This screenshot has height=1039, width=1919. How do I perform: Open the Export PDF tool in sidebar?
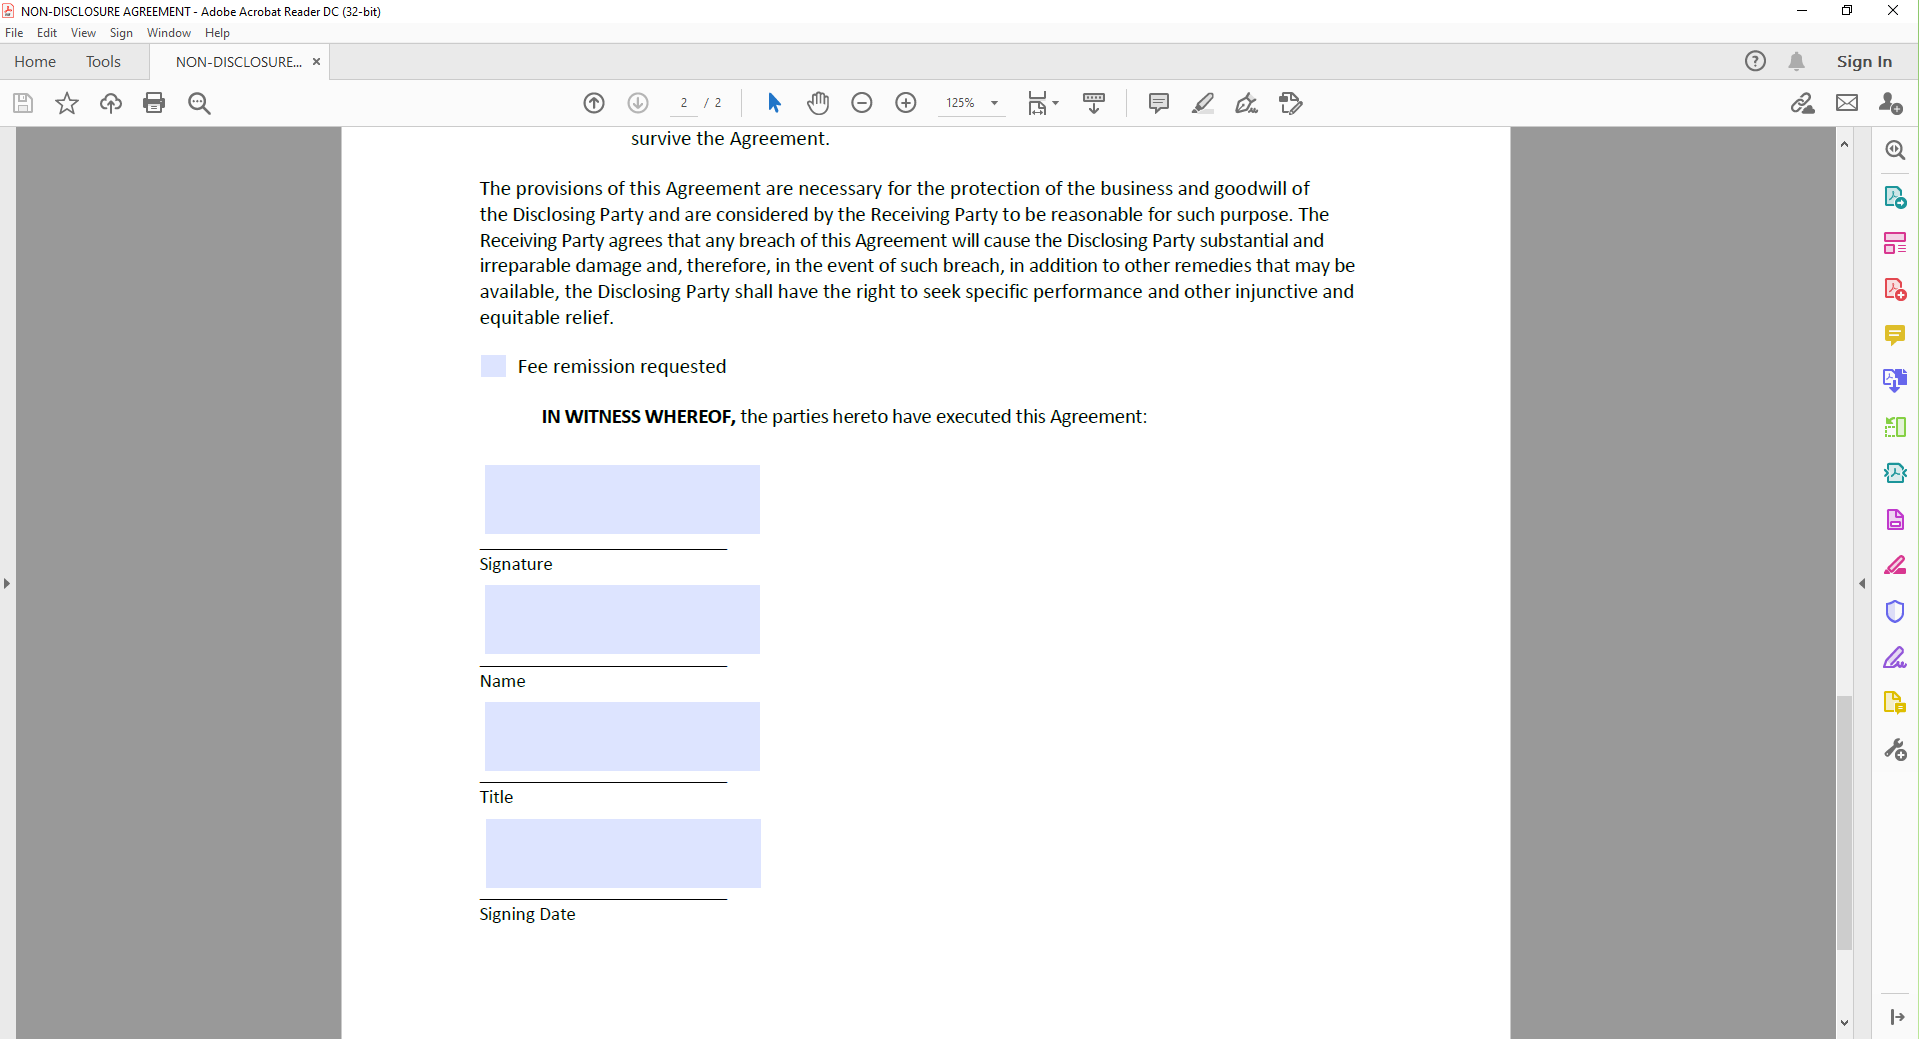tap(1895, 196)
